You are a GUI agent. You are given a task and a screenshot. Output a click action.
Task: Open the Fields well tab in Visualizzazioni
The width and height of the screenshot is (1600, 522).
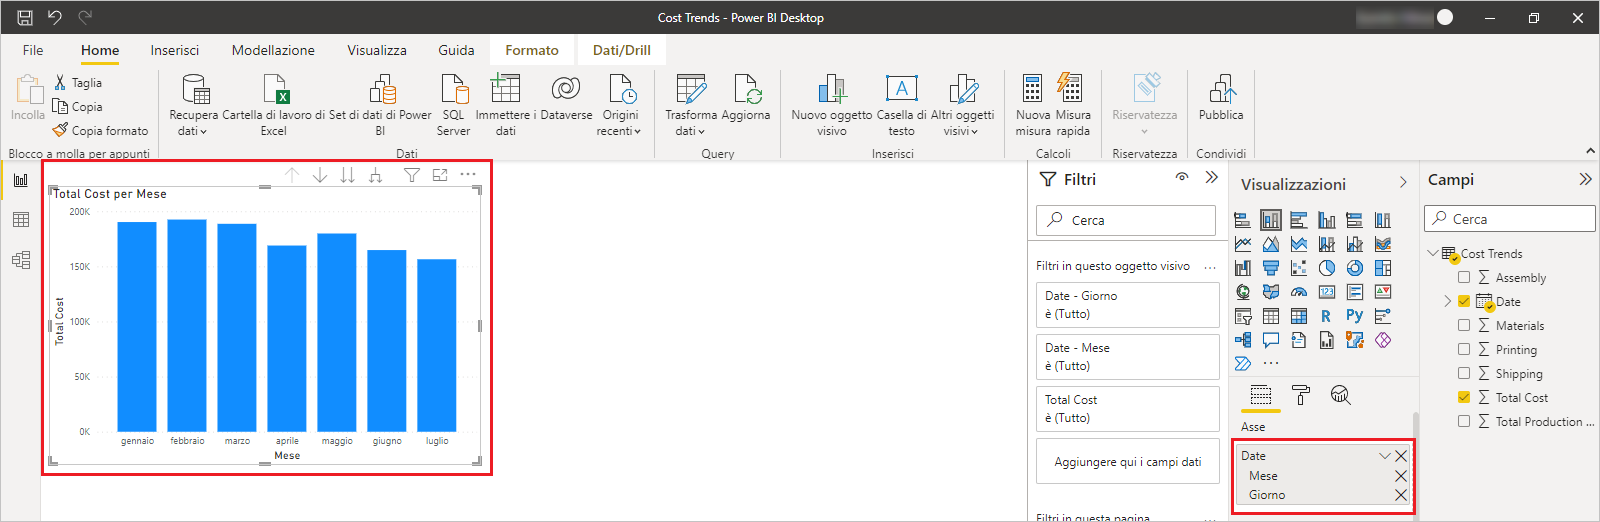point(1261,396)
